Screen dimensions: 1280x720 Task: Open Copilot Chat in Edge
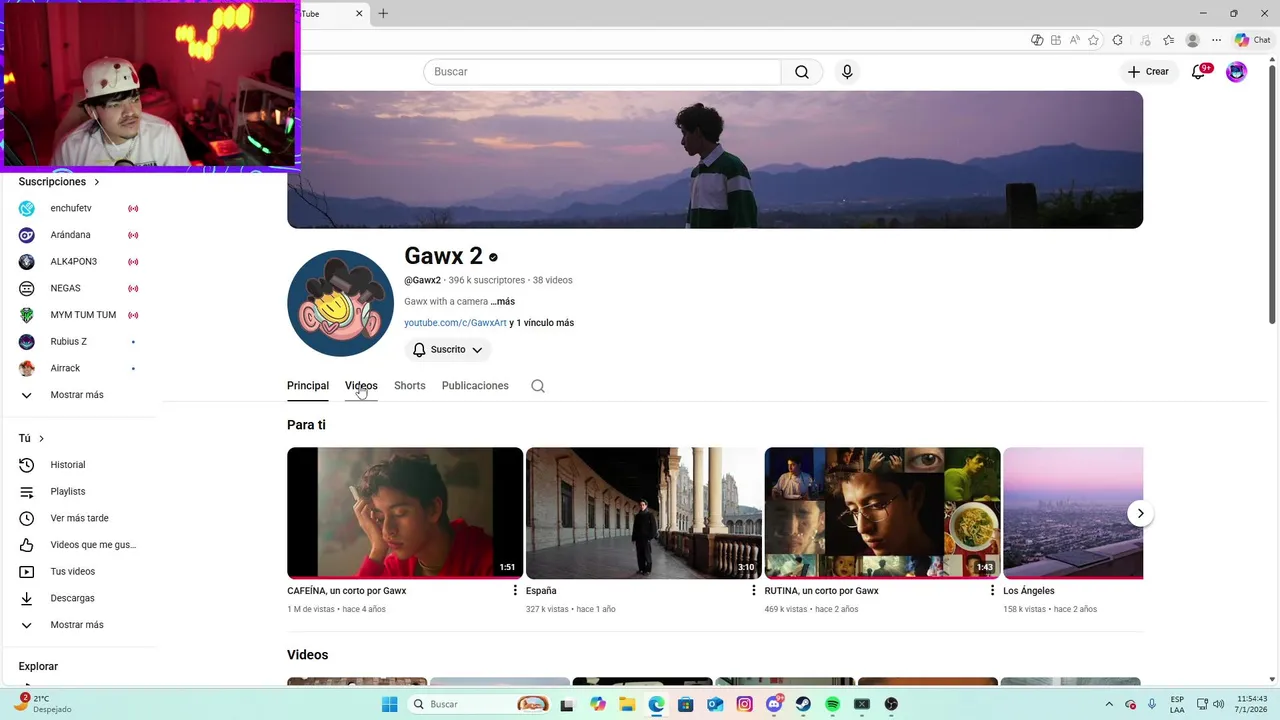pyautogui.click(x=1252, y=40)
